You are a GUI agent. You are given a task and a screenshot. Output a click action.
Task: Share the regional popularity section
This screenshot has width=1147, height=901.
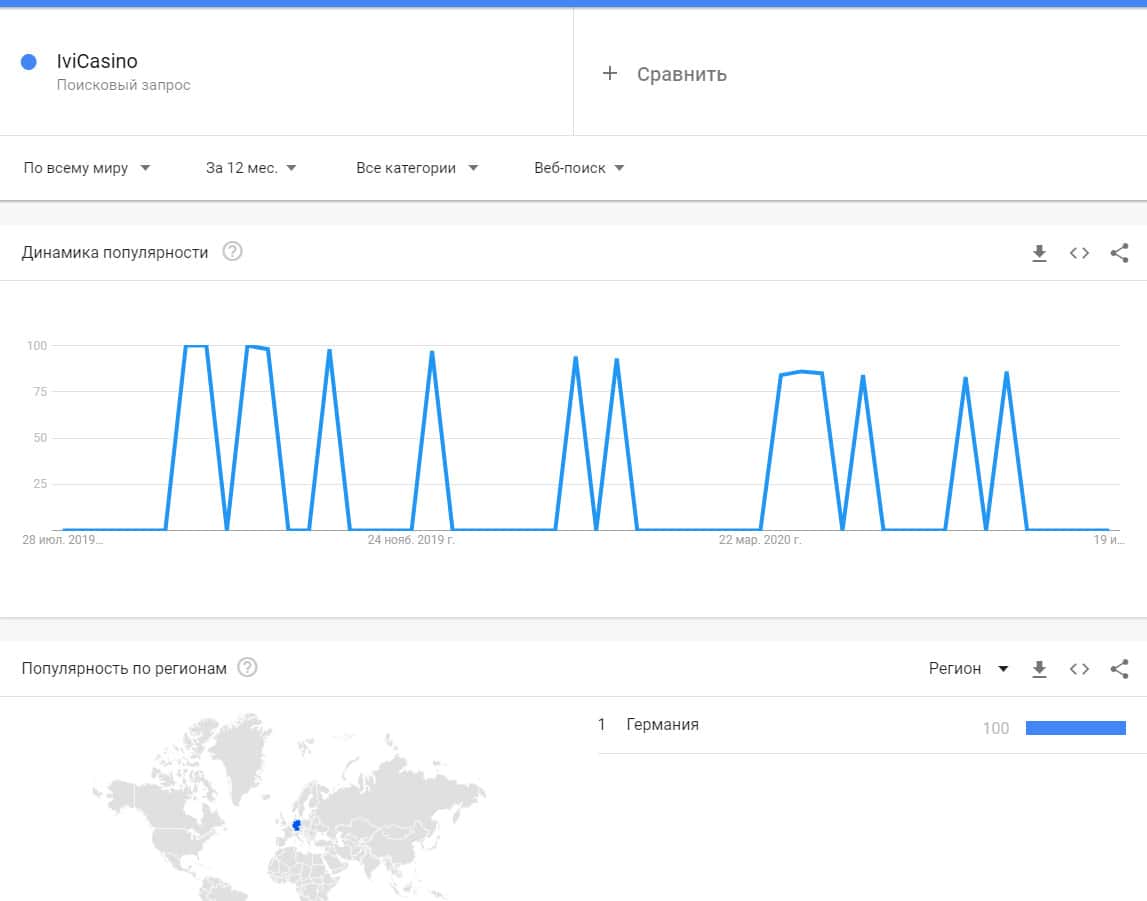[x=1119, y=669]
